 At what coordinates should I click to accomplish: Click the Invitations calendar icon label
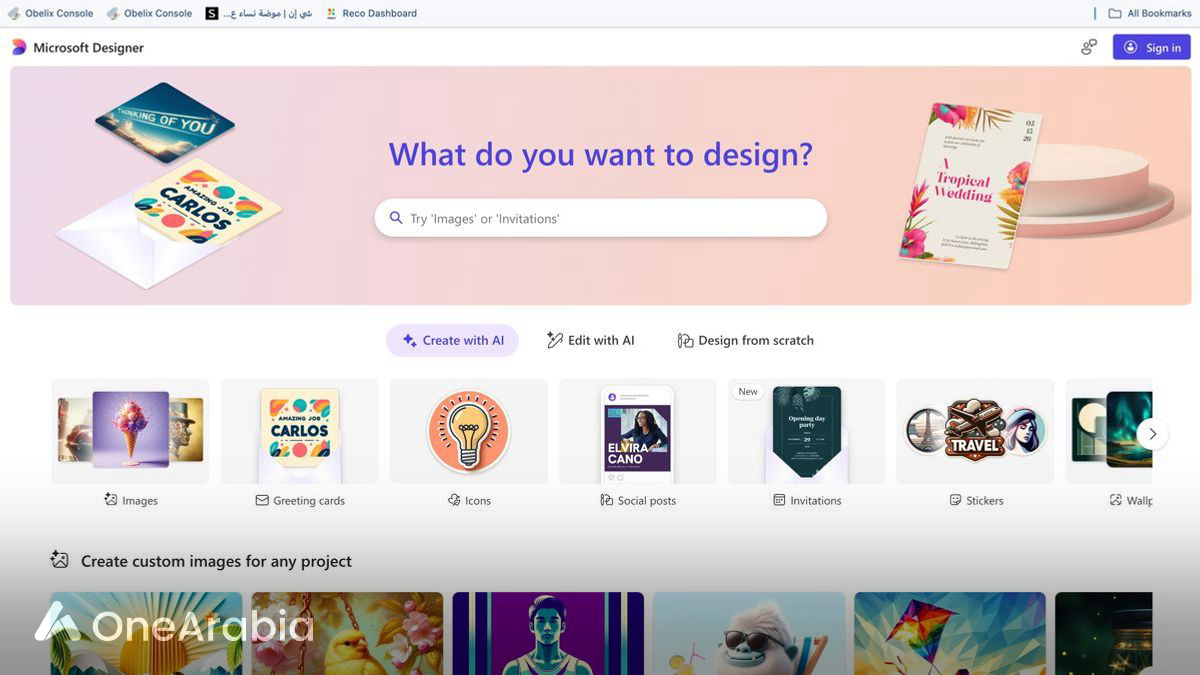pyautogui.click(x=779, y=500)
